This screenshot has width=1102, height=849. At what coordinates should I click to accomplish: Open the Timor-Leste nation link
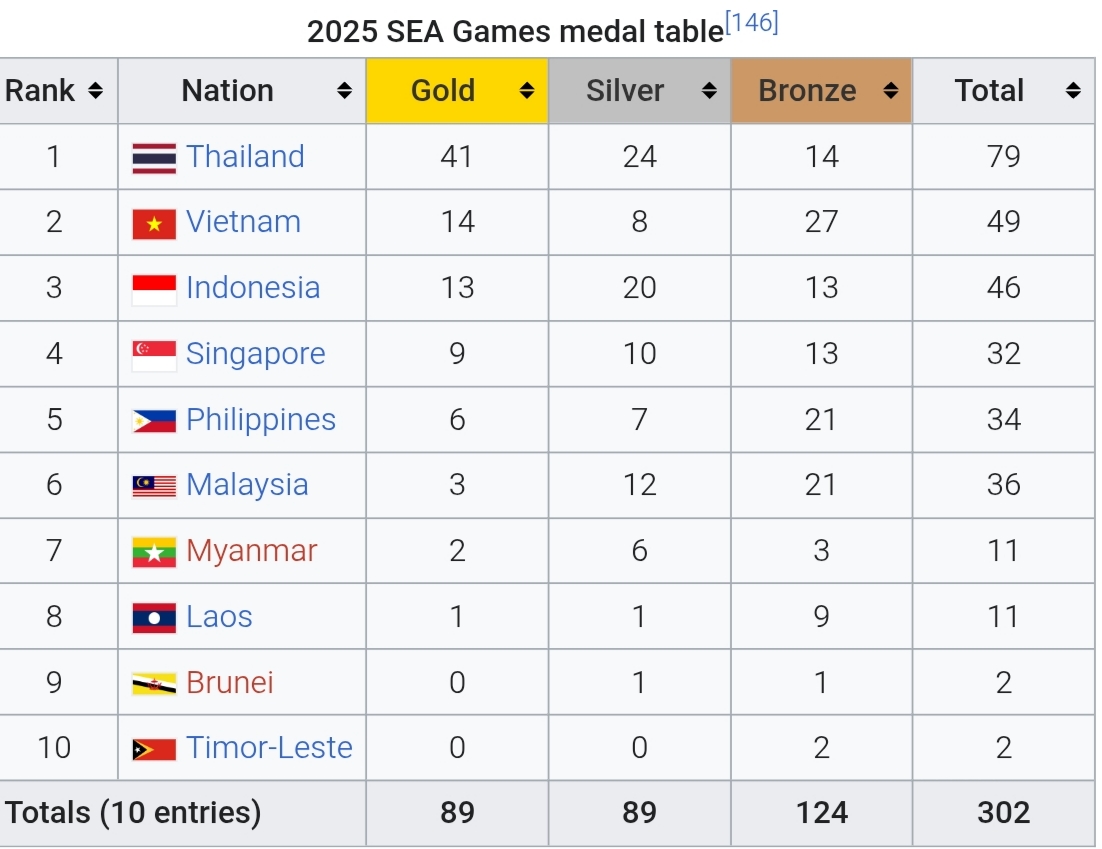(x=269, y=748)
